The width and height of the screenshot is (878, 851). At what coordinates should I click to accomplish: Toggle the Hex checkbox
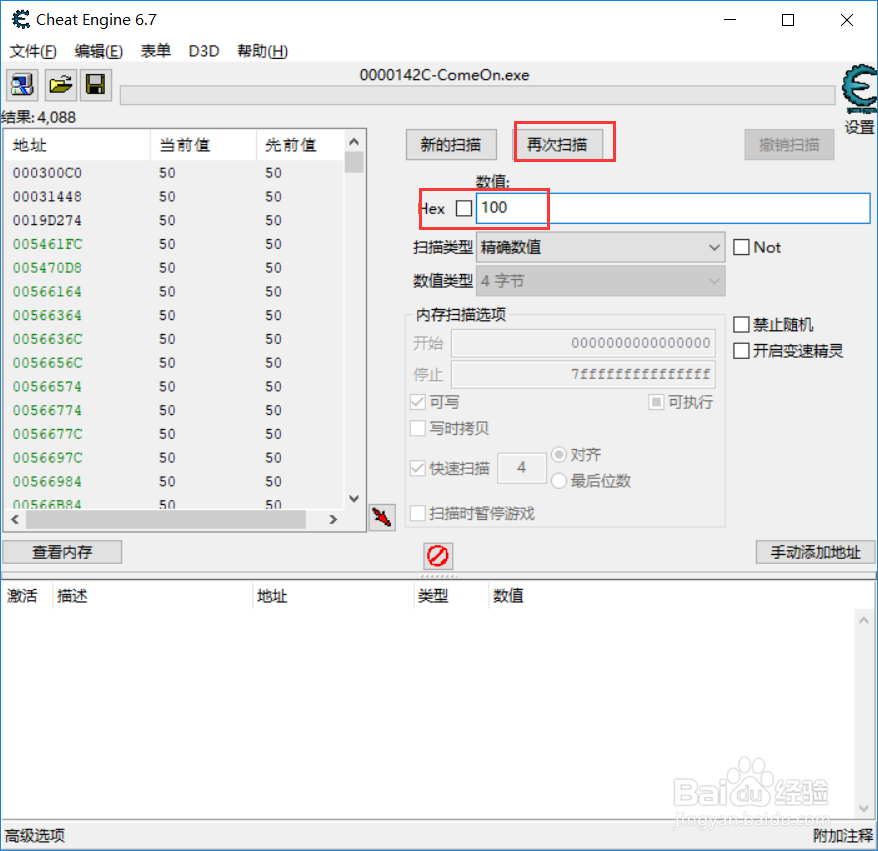[x=464, y=208]
